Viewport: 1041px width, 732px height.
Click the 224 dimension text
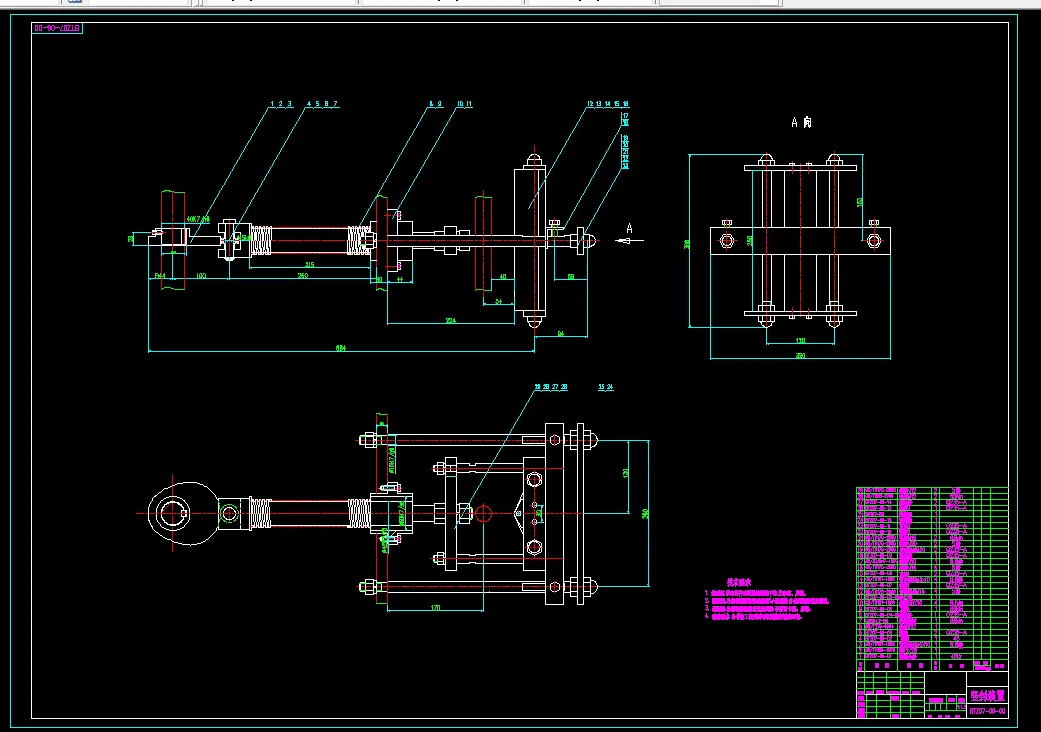451,321
